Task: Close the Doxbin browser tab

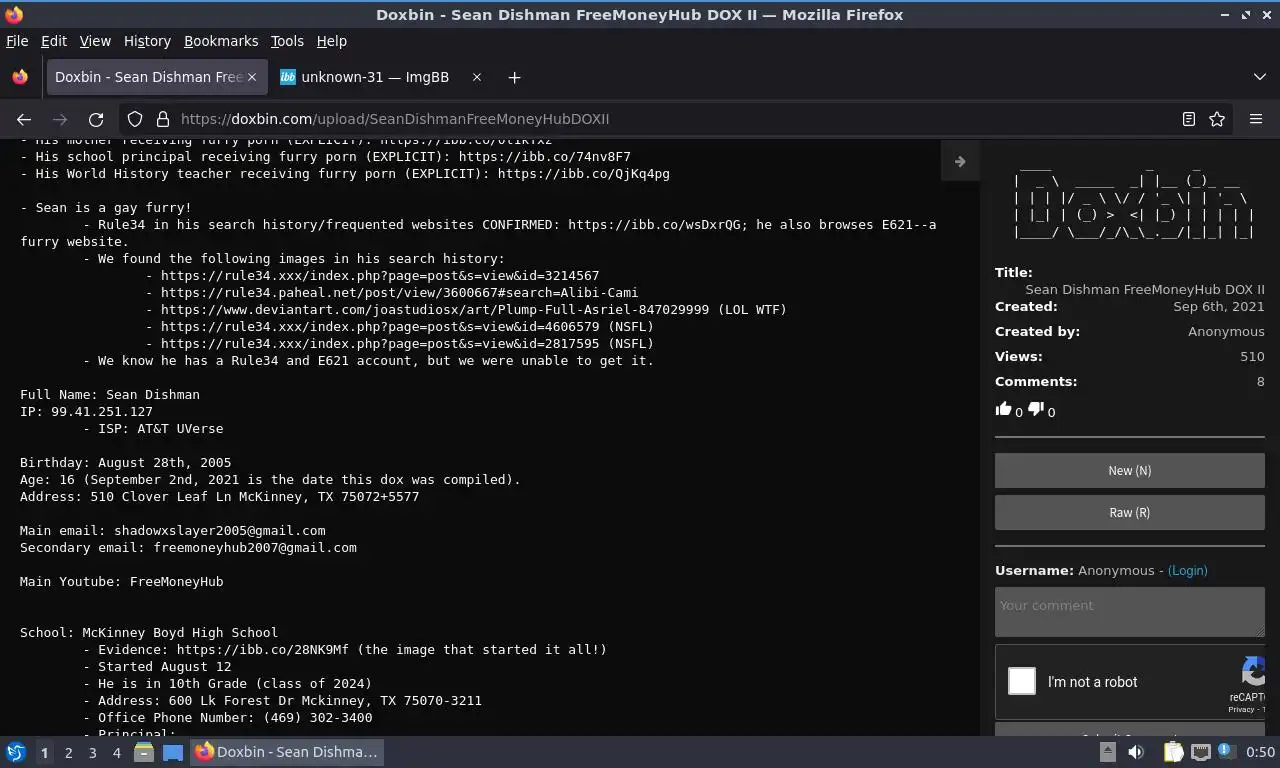Action: pos(252,77)
